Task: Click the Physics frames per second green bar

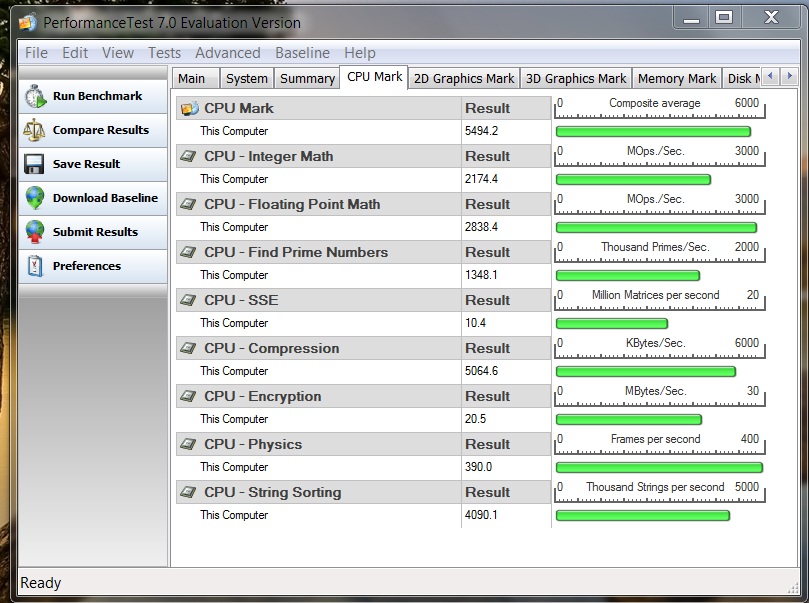Action: click(659, 467)
